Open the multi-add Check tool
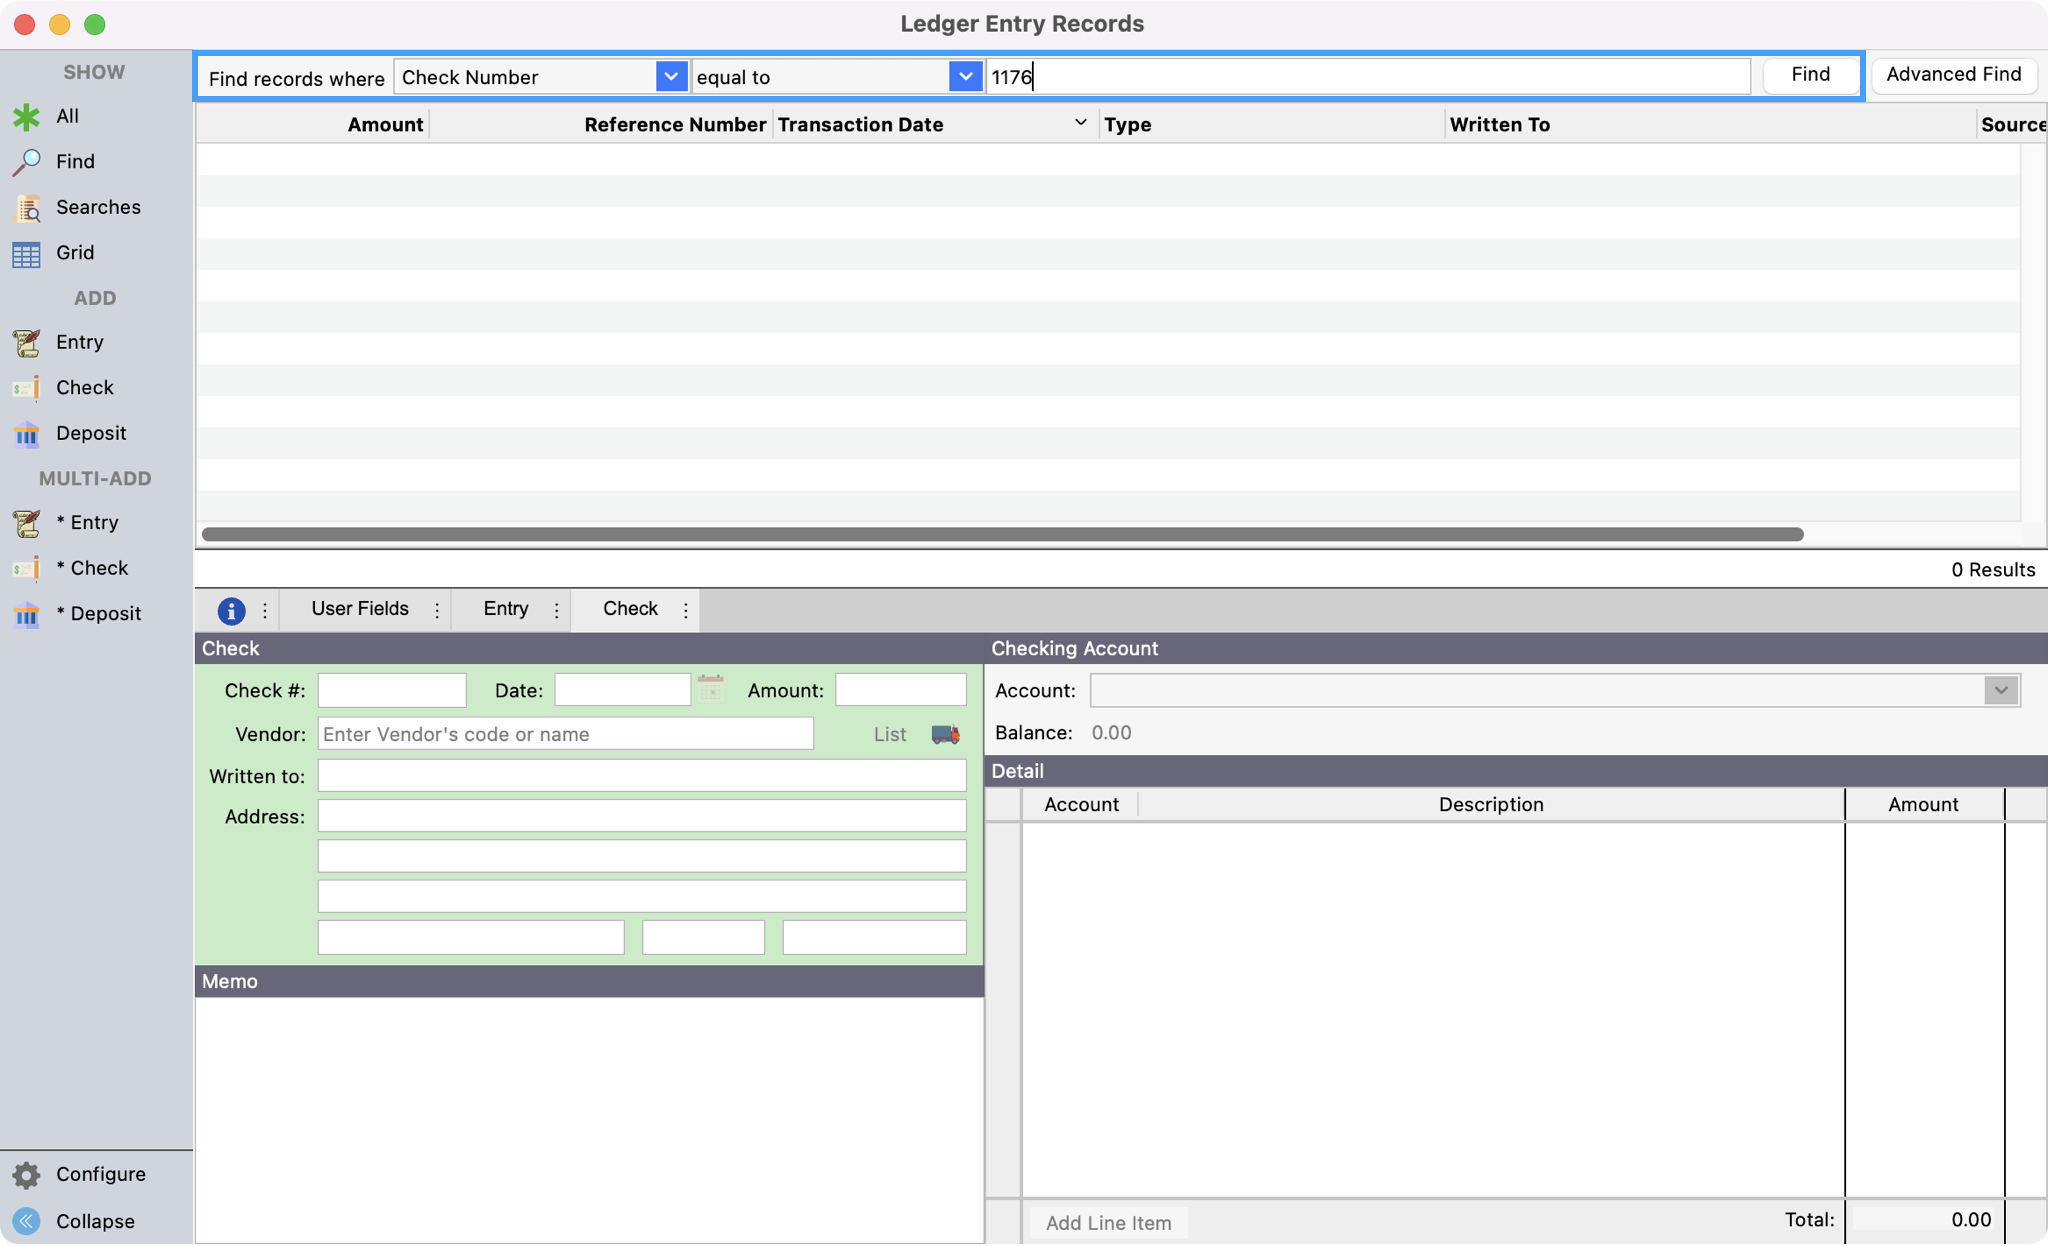The width and height of the screenshot is (2048, 1246). coord(26,567)
